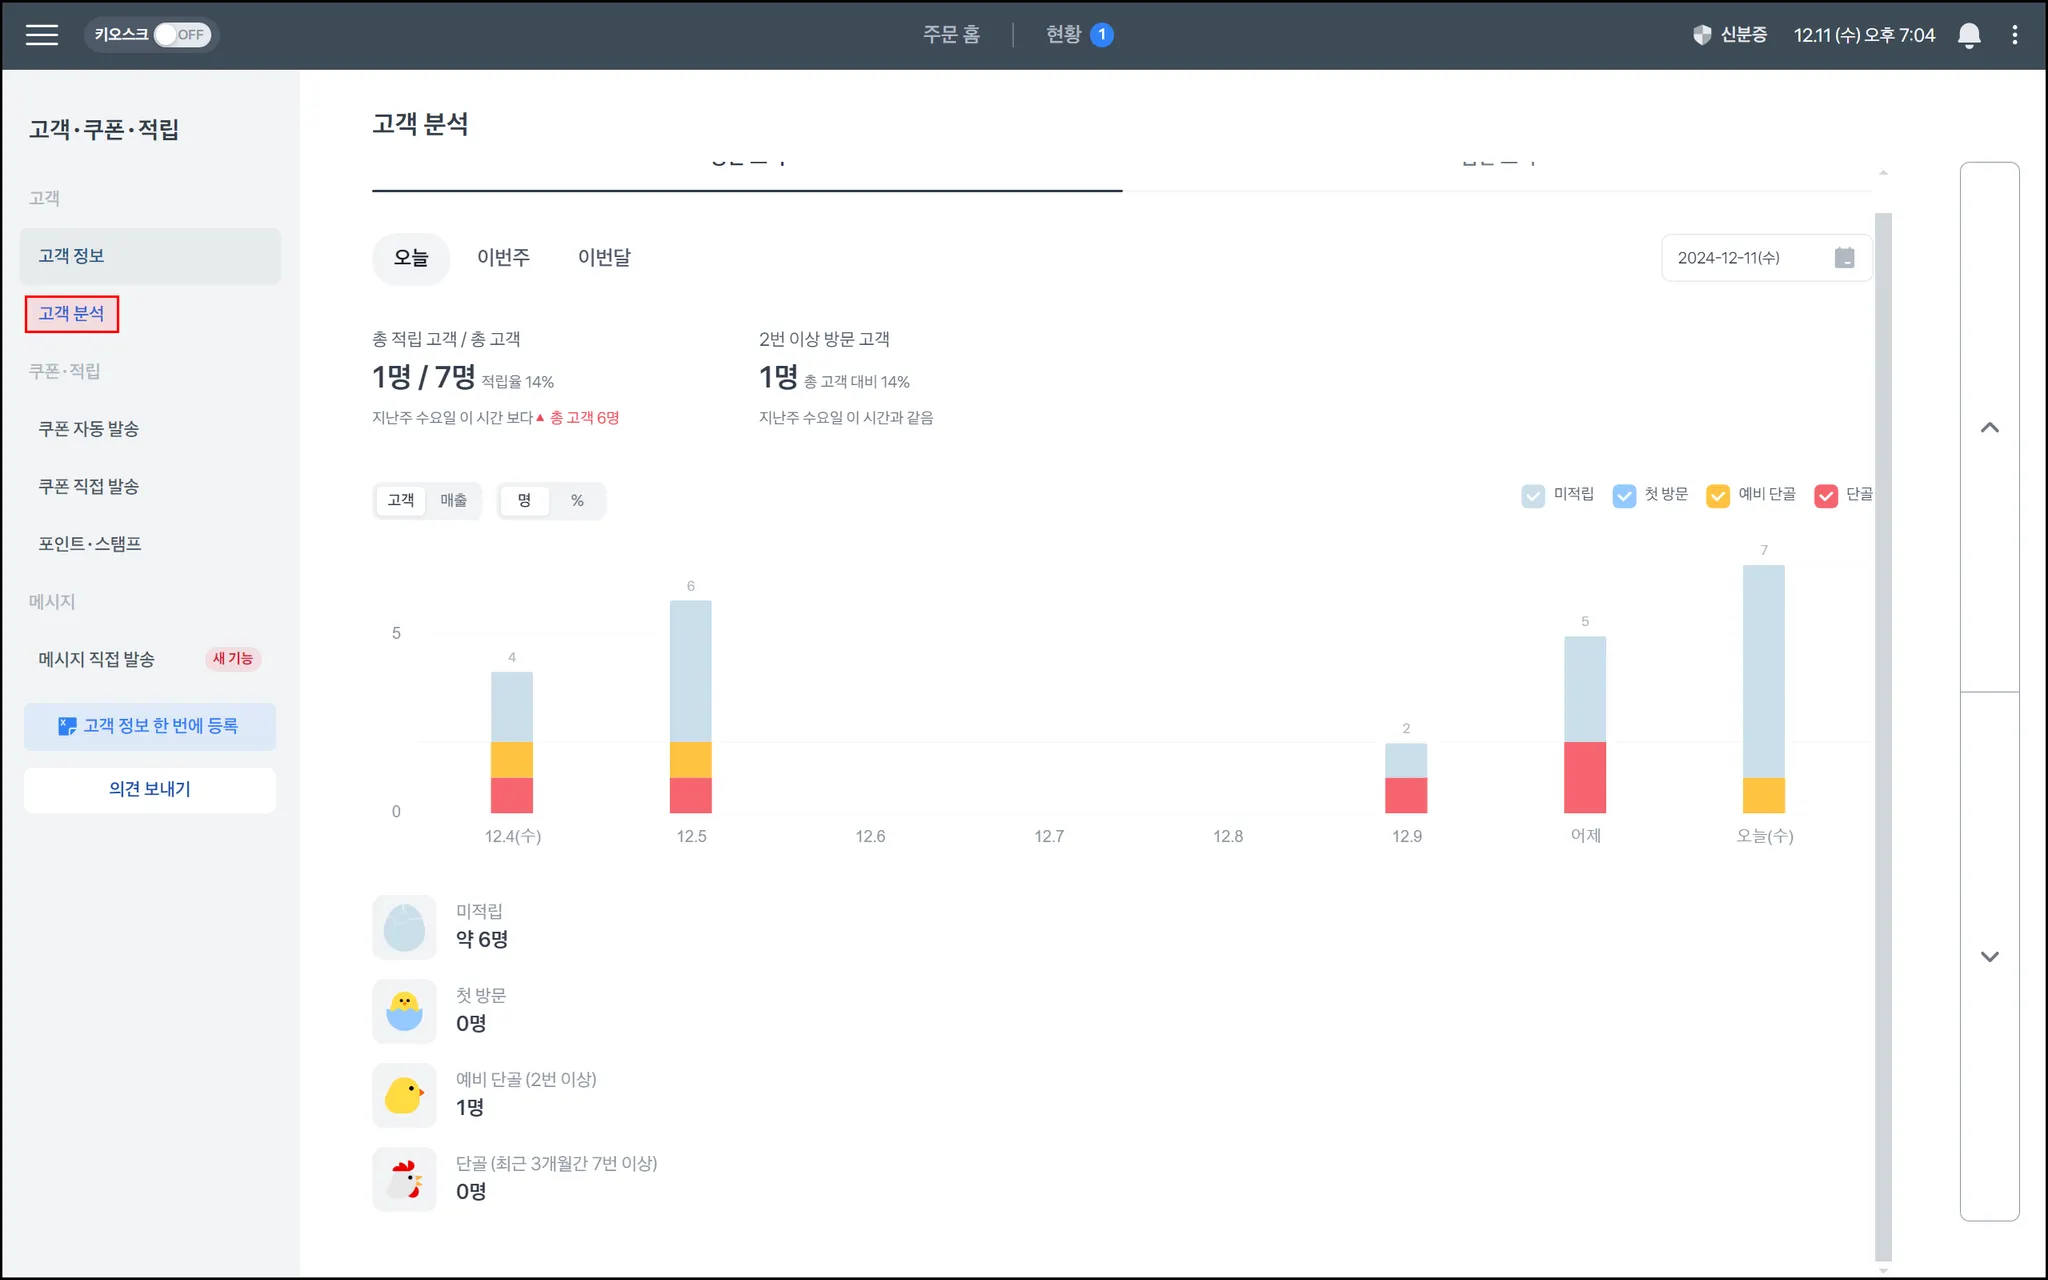Open 쿠폰 자동 발송 in the sidebar
The width and height of the screenshot is (2048, 1280).
pyautogui.click(x=89, y=429)
